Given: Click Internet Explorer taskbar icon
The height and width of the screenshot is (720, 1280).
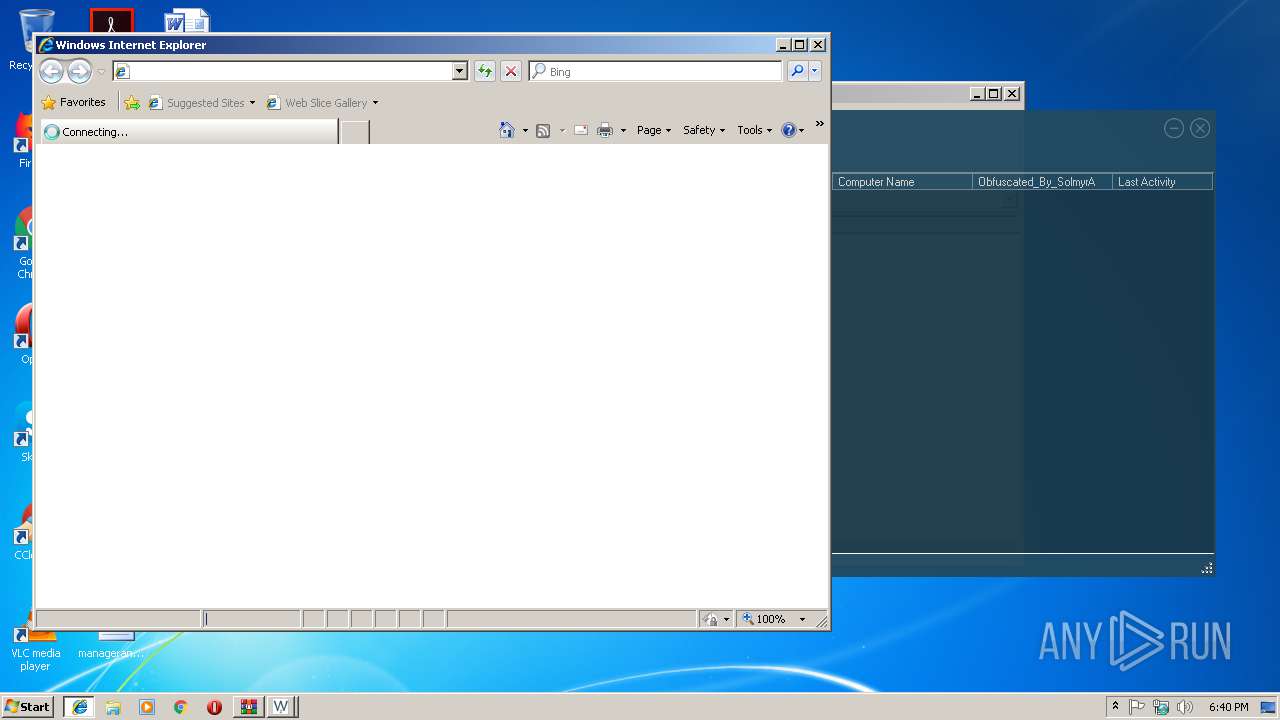Looking at the screenshot, I should pos(79,706).
